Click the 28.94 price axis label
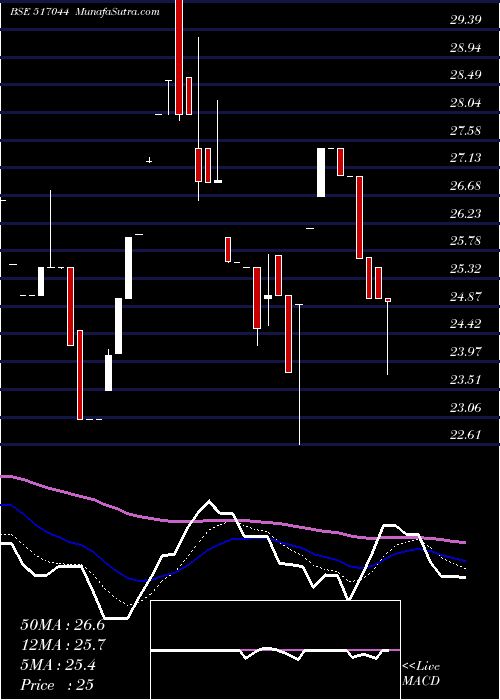 465,47
